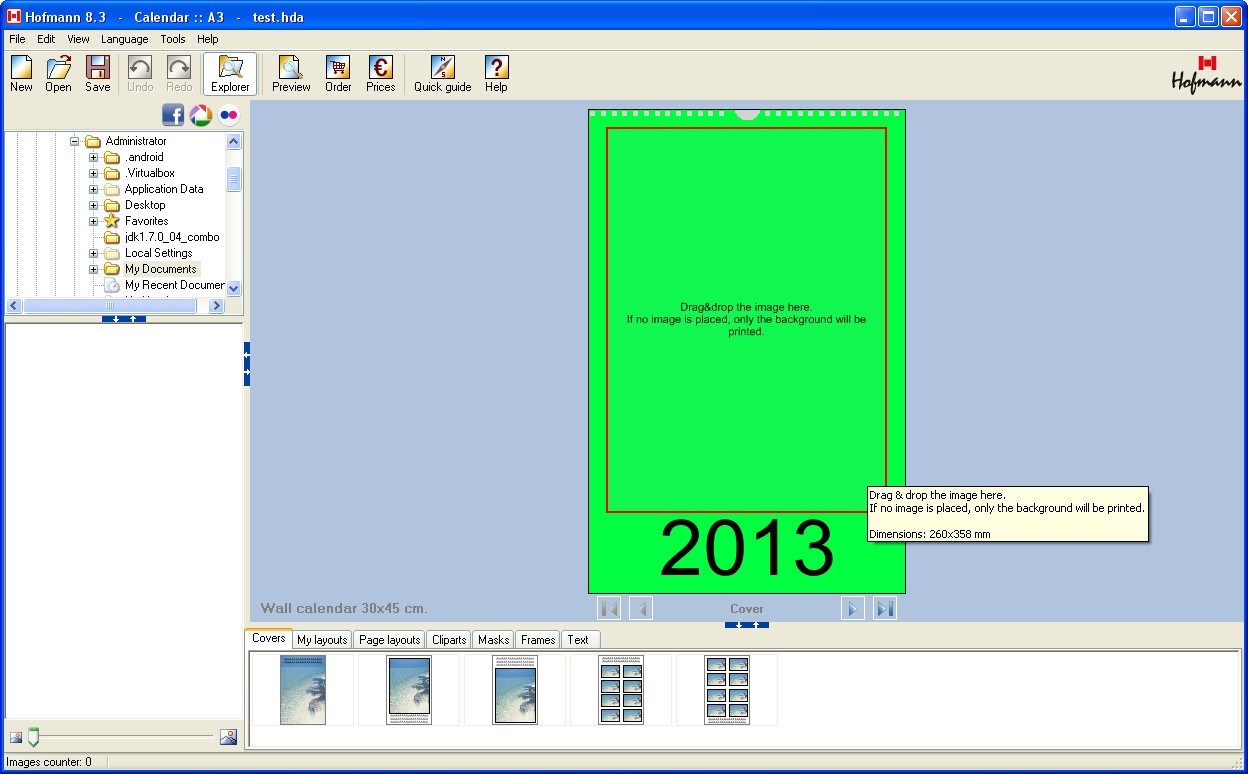This screenshot has width=1248, height=774.
Task: Preview the wall calendar
Action: [290, 70]
